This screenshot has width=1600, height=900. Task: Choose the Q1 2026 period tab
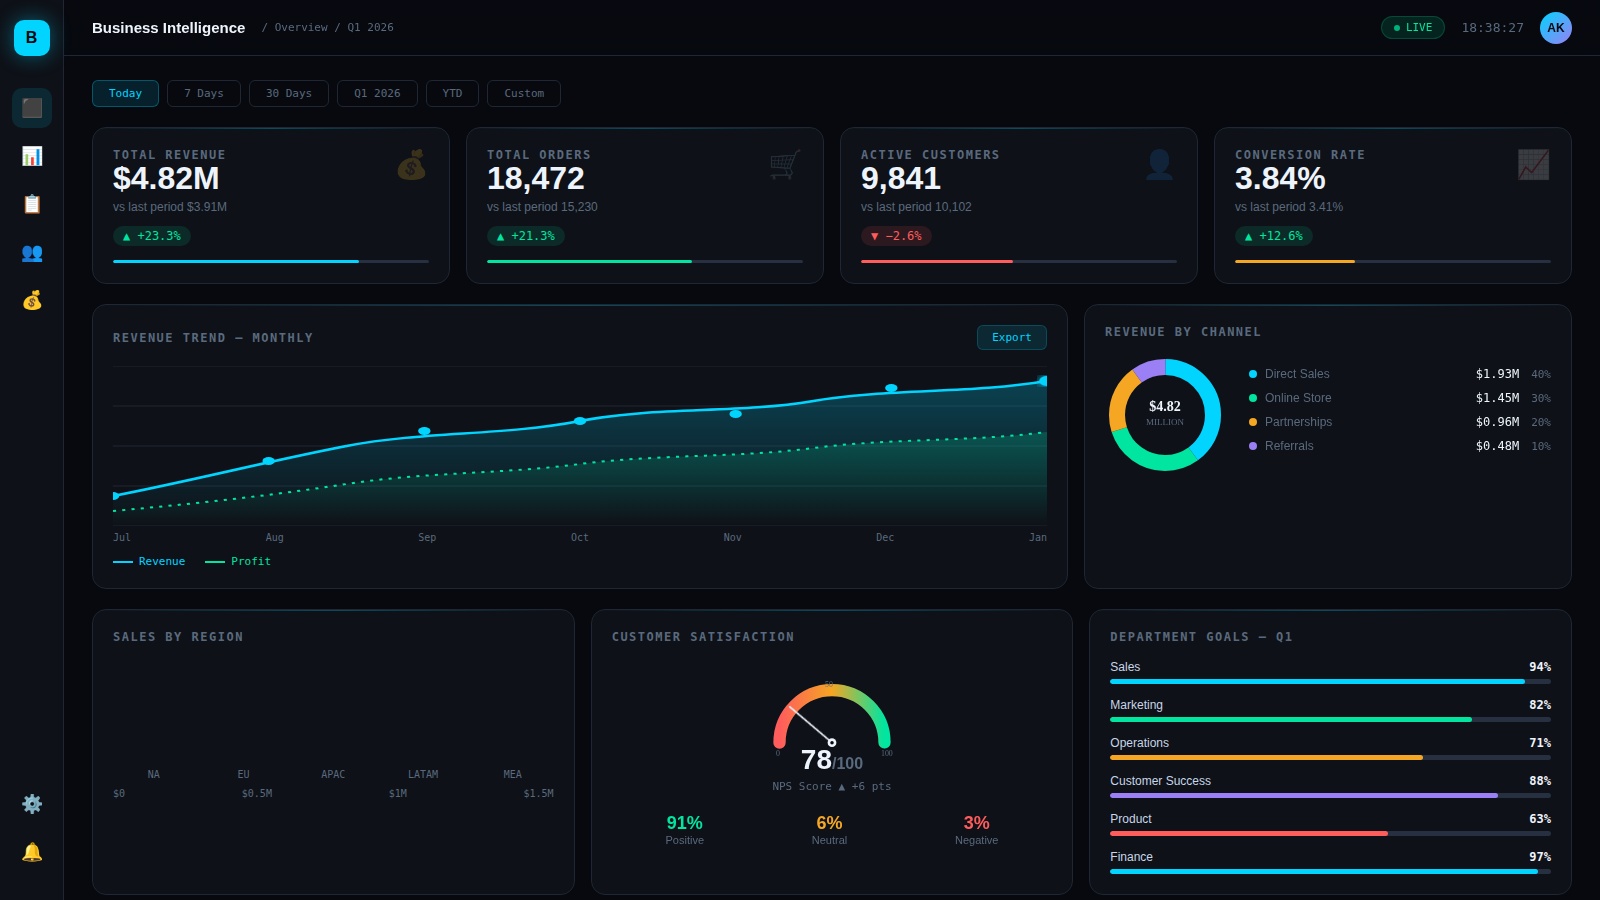coord(377,94)
